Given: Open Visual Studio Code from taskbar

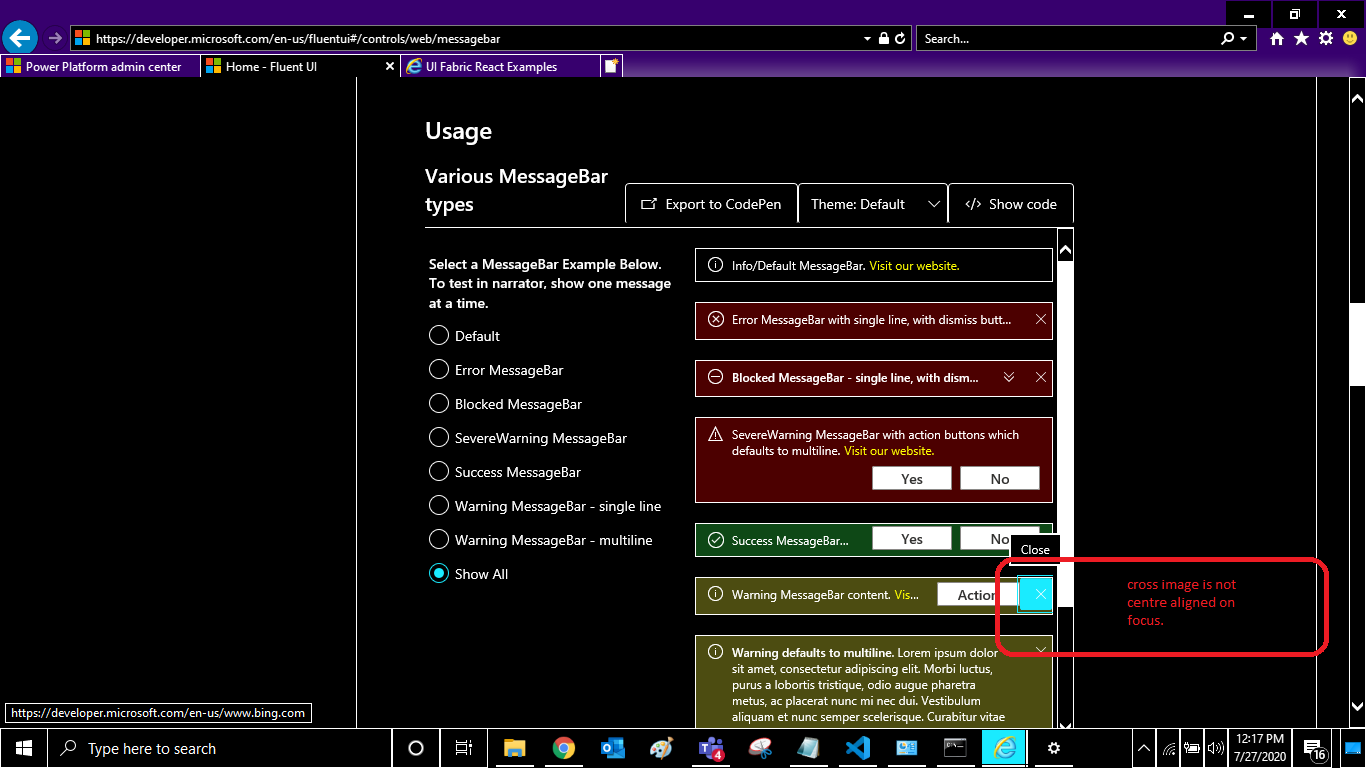Looking at the screenshot, I should (857, 748).
